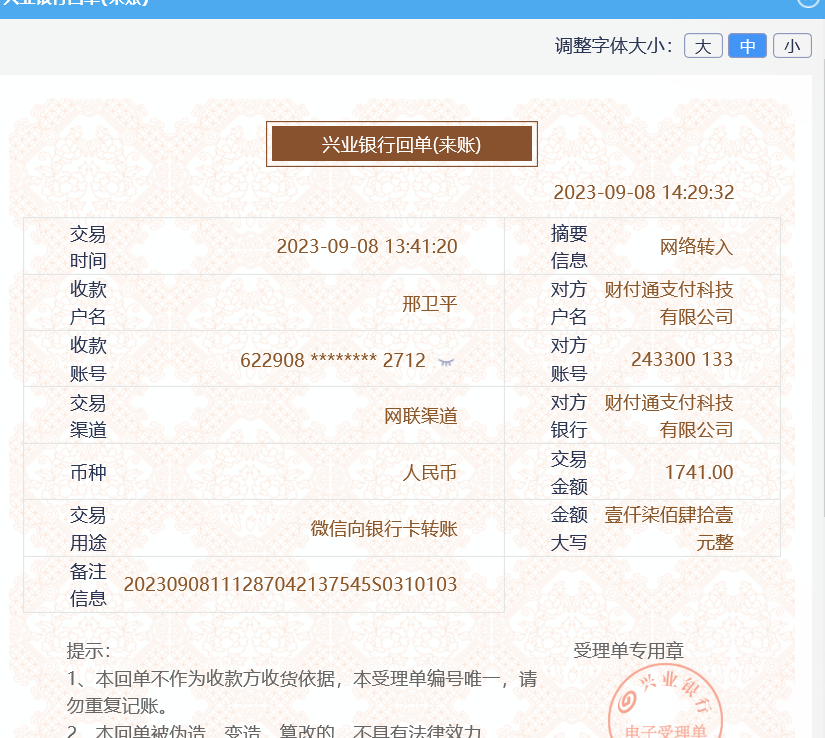
Task: Click masked account number ending in 2712
Action: (x=333, y=360)
